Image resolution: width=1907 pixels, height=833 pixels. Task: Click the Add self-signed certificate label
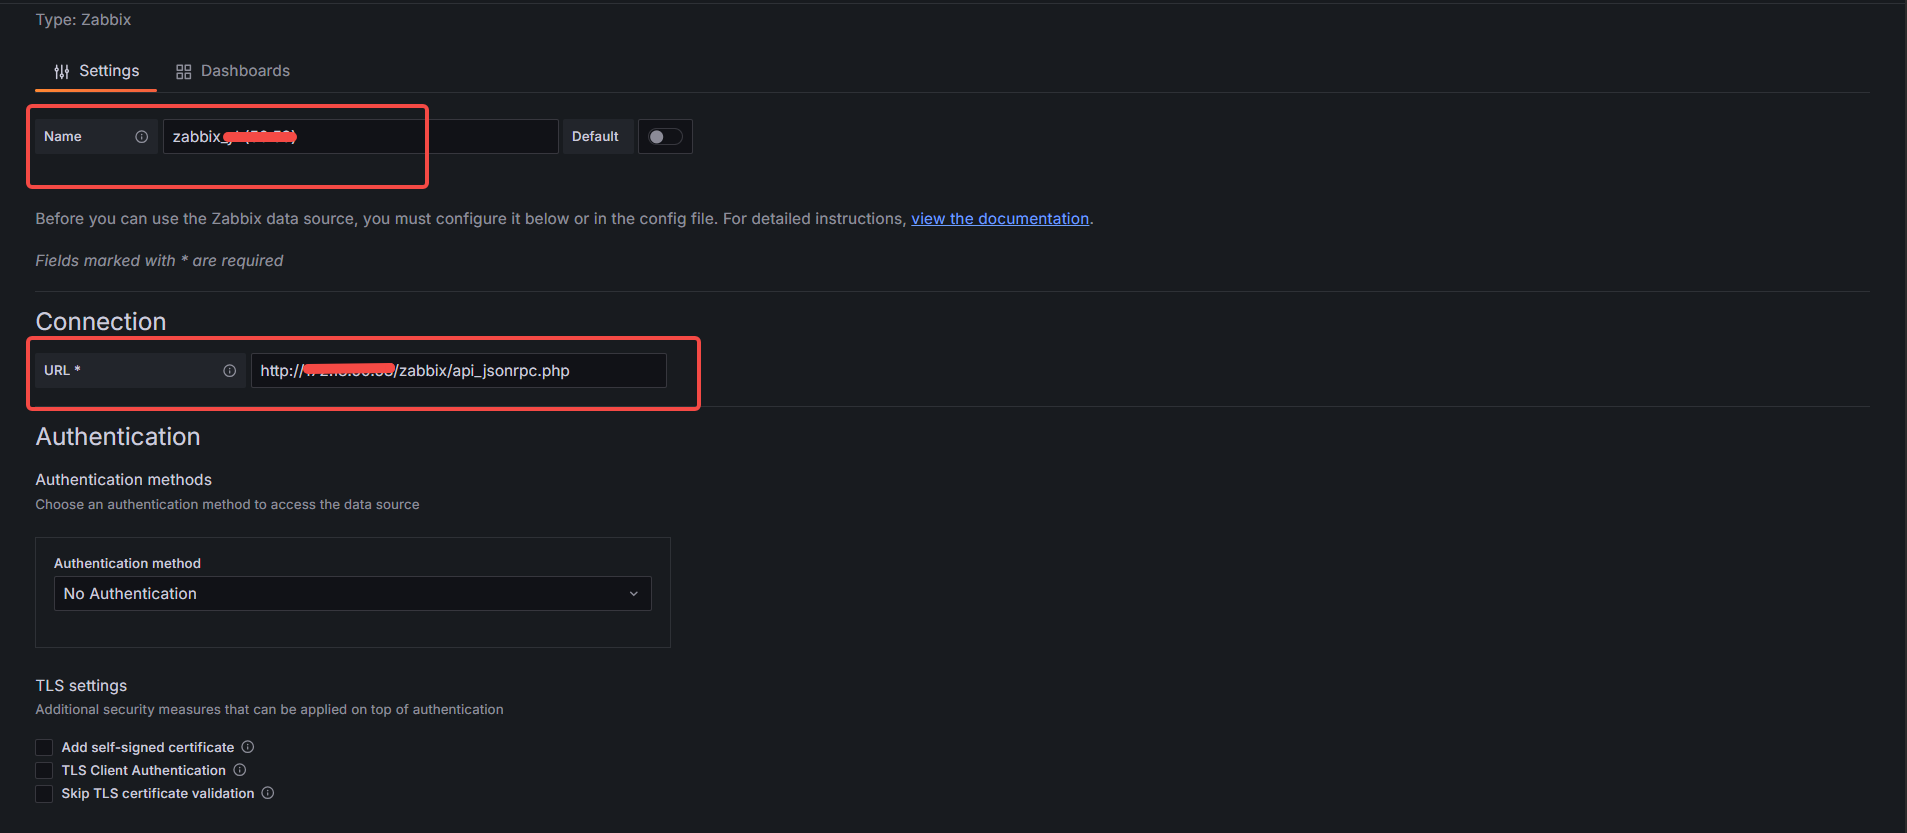[148, 748]
